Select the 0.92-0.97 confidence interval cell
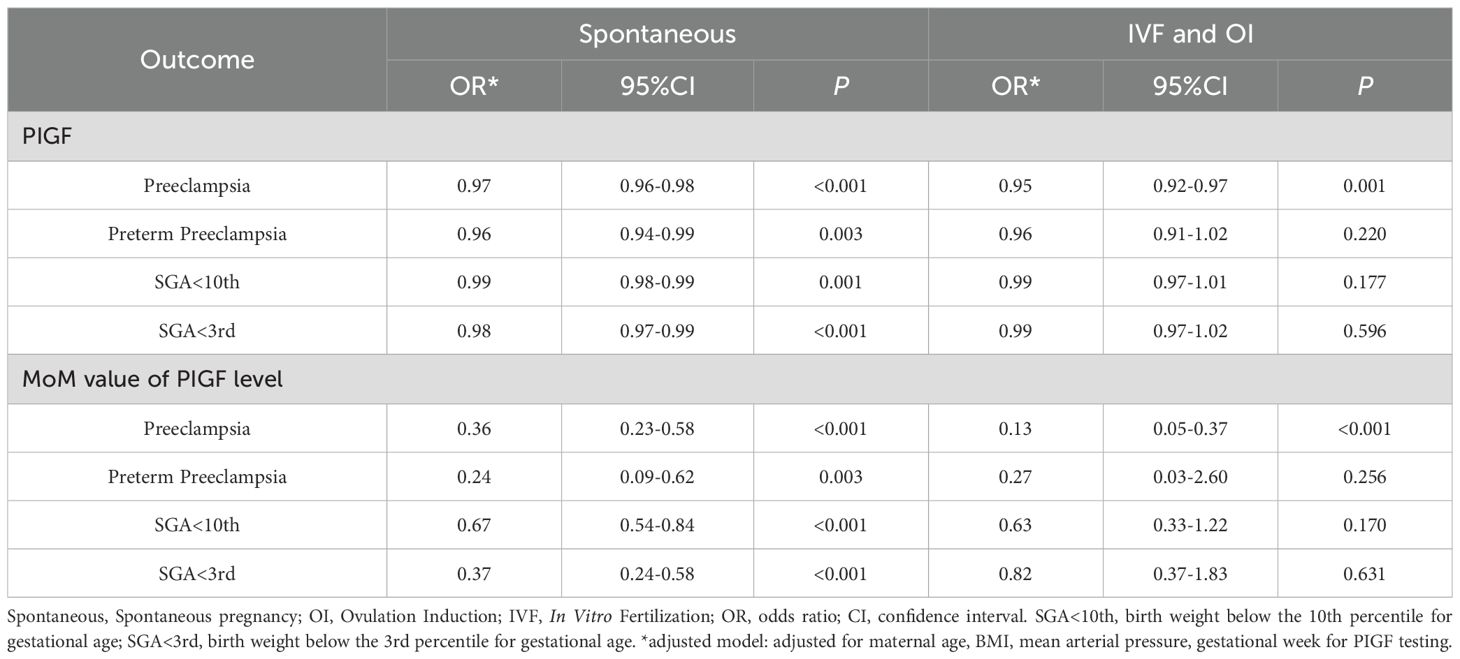 1190,185
